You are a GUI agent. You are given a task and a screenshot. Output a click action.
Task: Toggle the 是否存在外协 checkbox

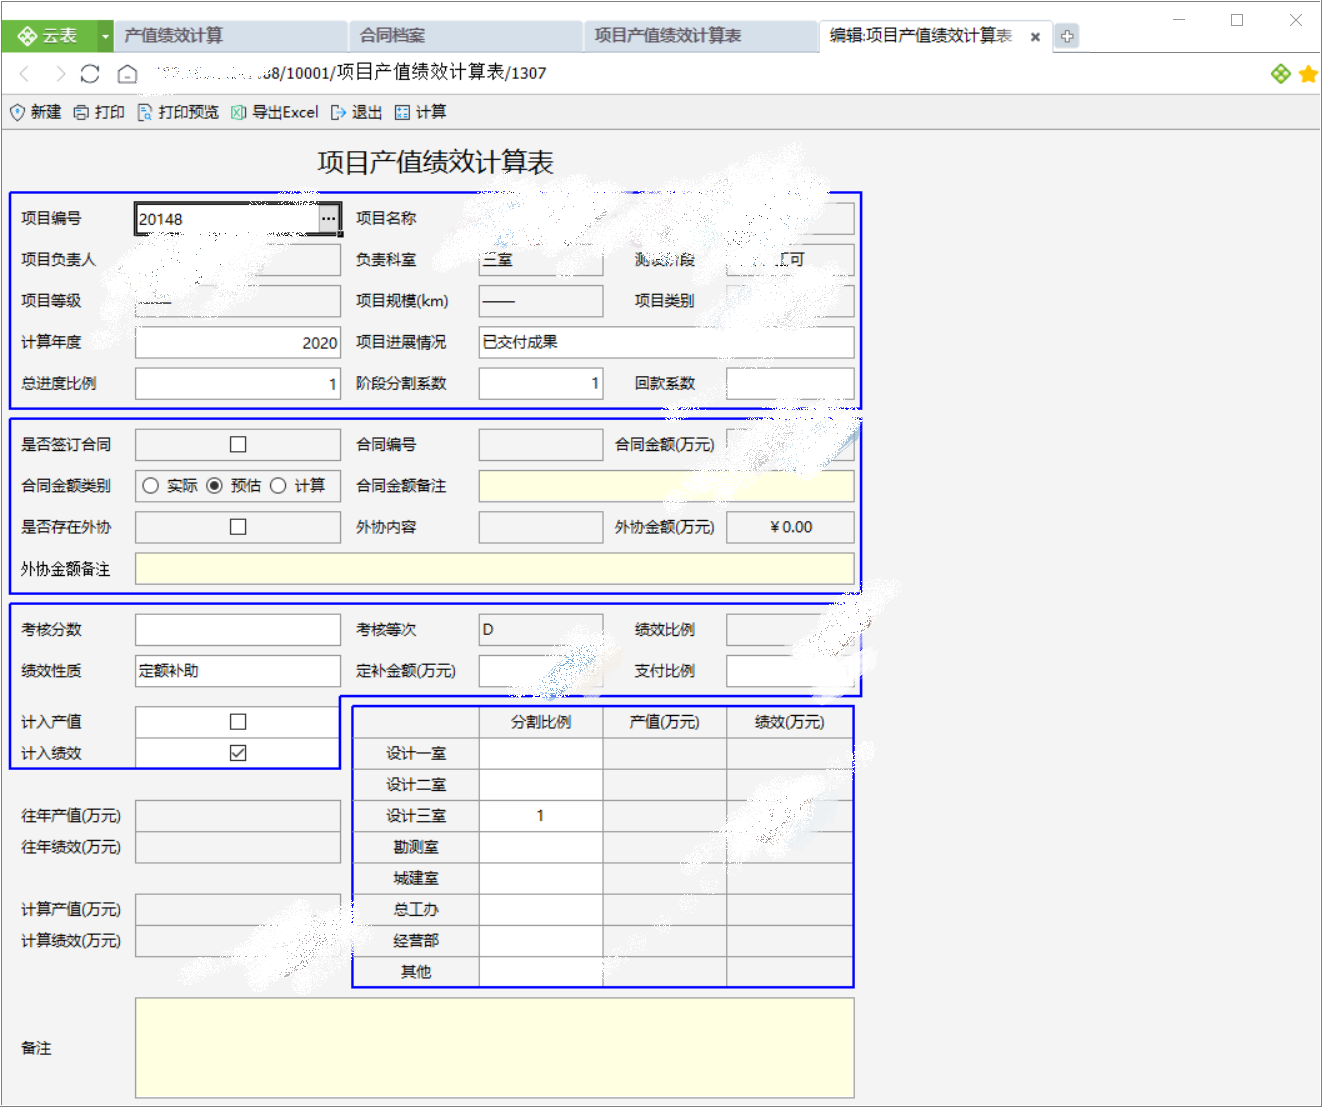[x=238, y=527]
